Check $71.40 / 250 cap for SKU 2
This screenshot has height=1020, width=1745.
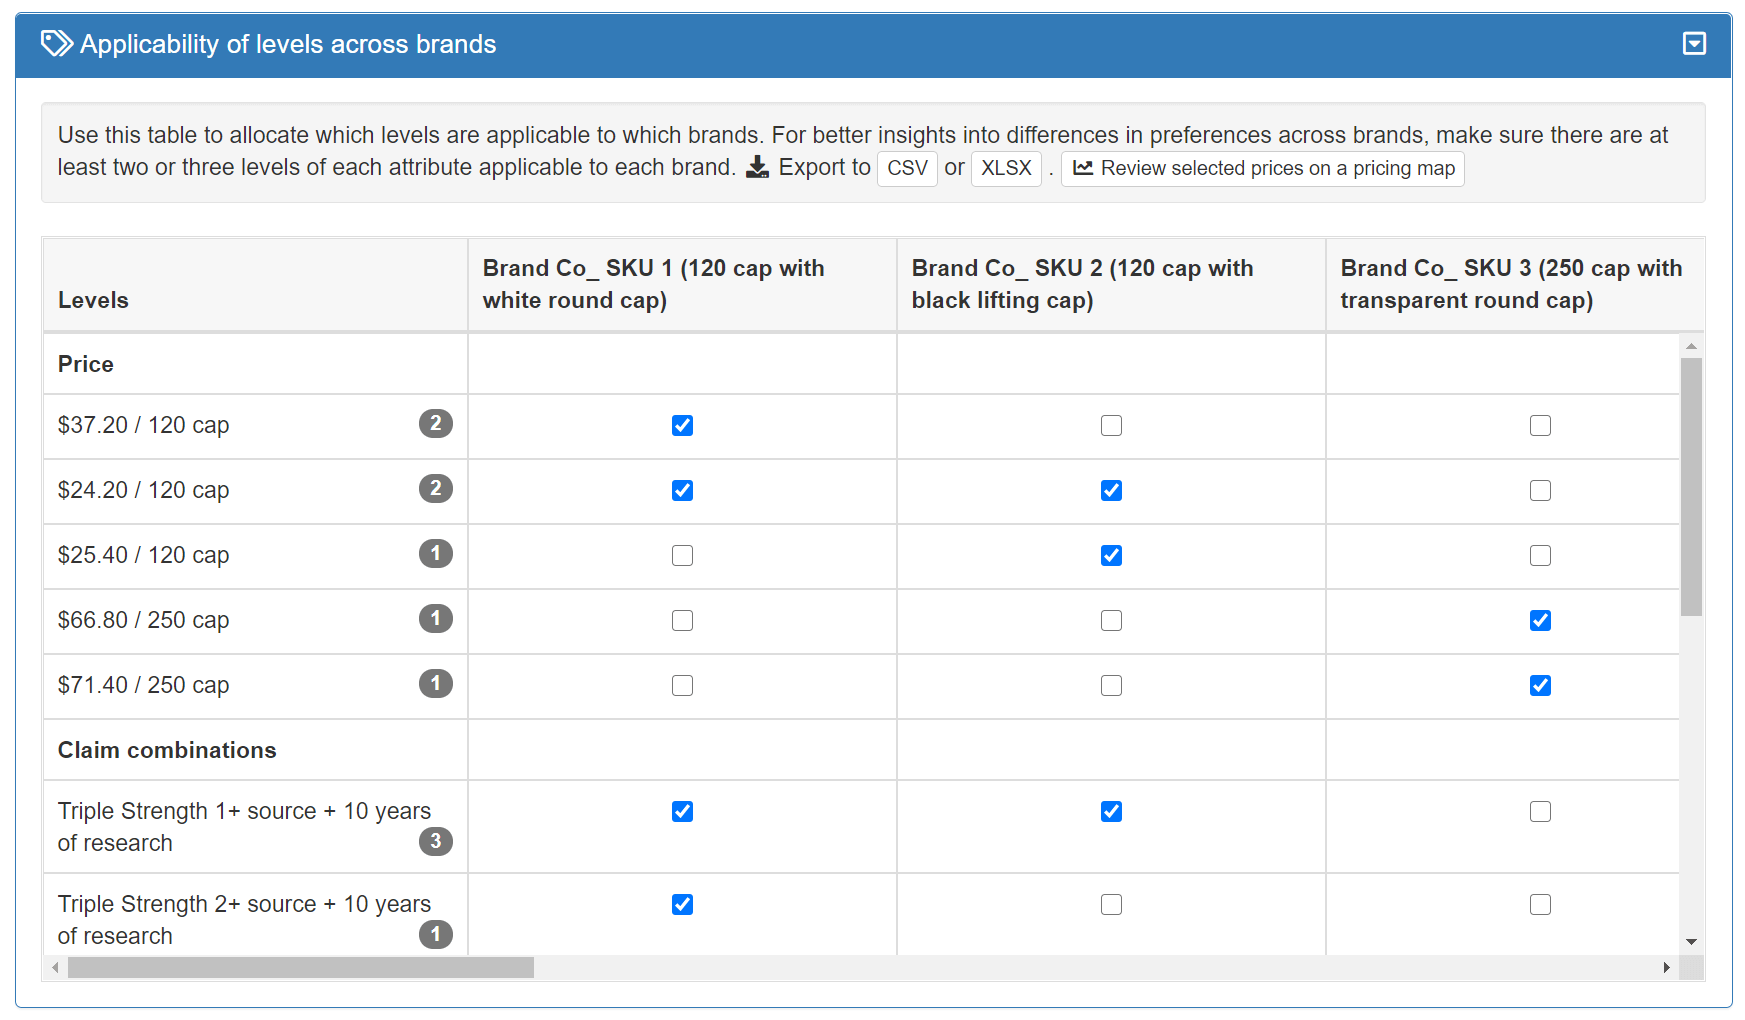pos(1111,685)
